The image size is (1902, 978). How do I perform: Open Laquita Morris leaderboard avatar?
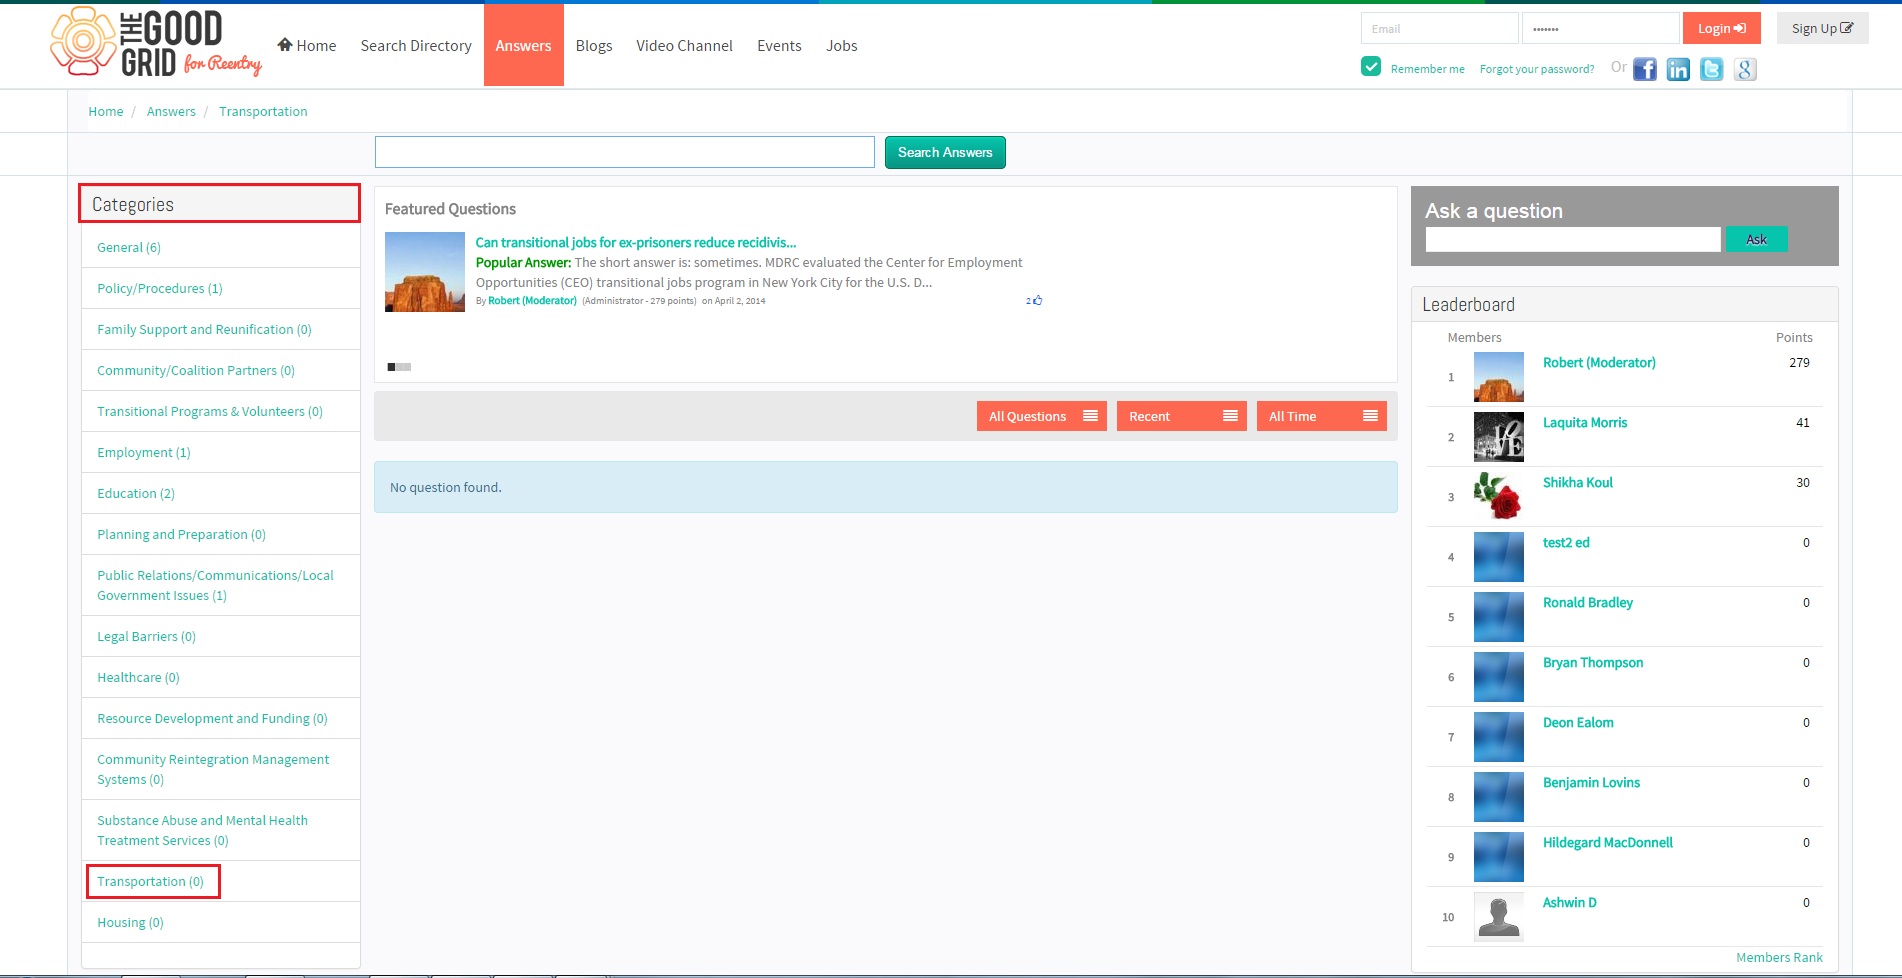point(1499,437)
